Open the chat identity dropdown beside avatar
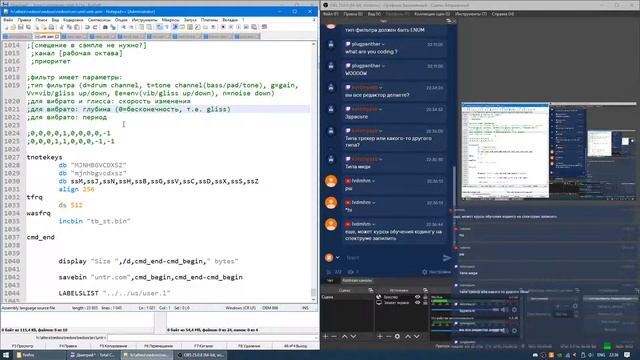 (338, 258)
